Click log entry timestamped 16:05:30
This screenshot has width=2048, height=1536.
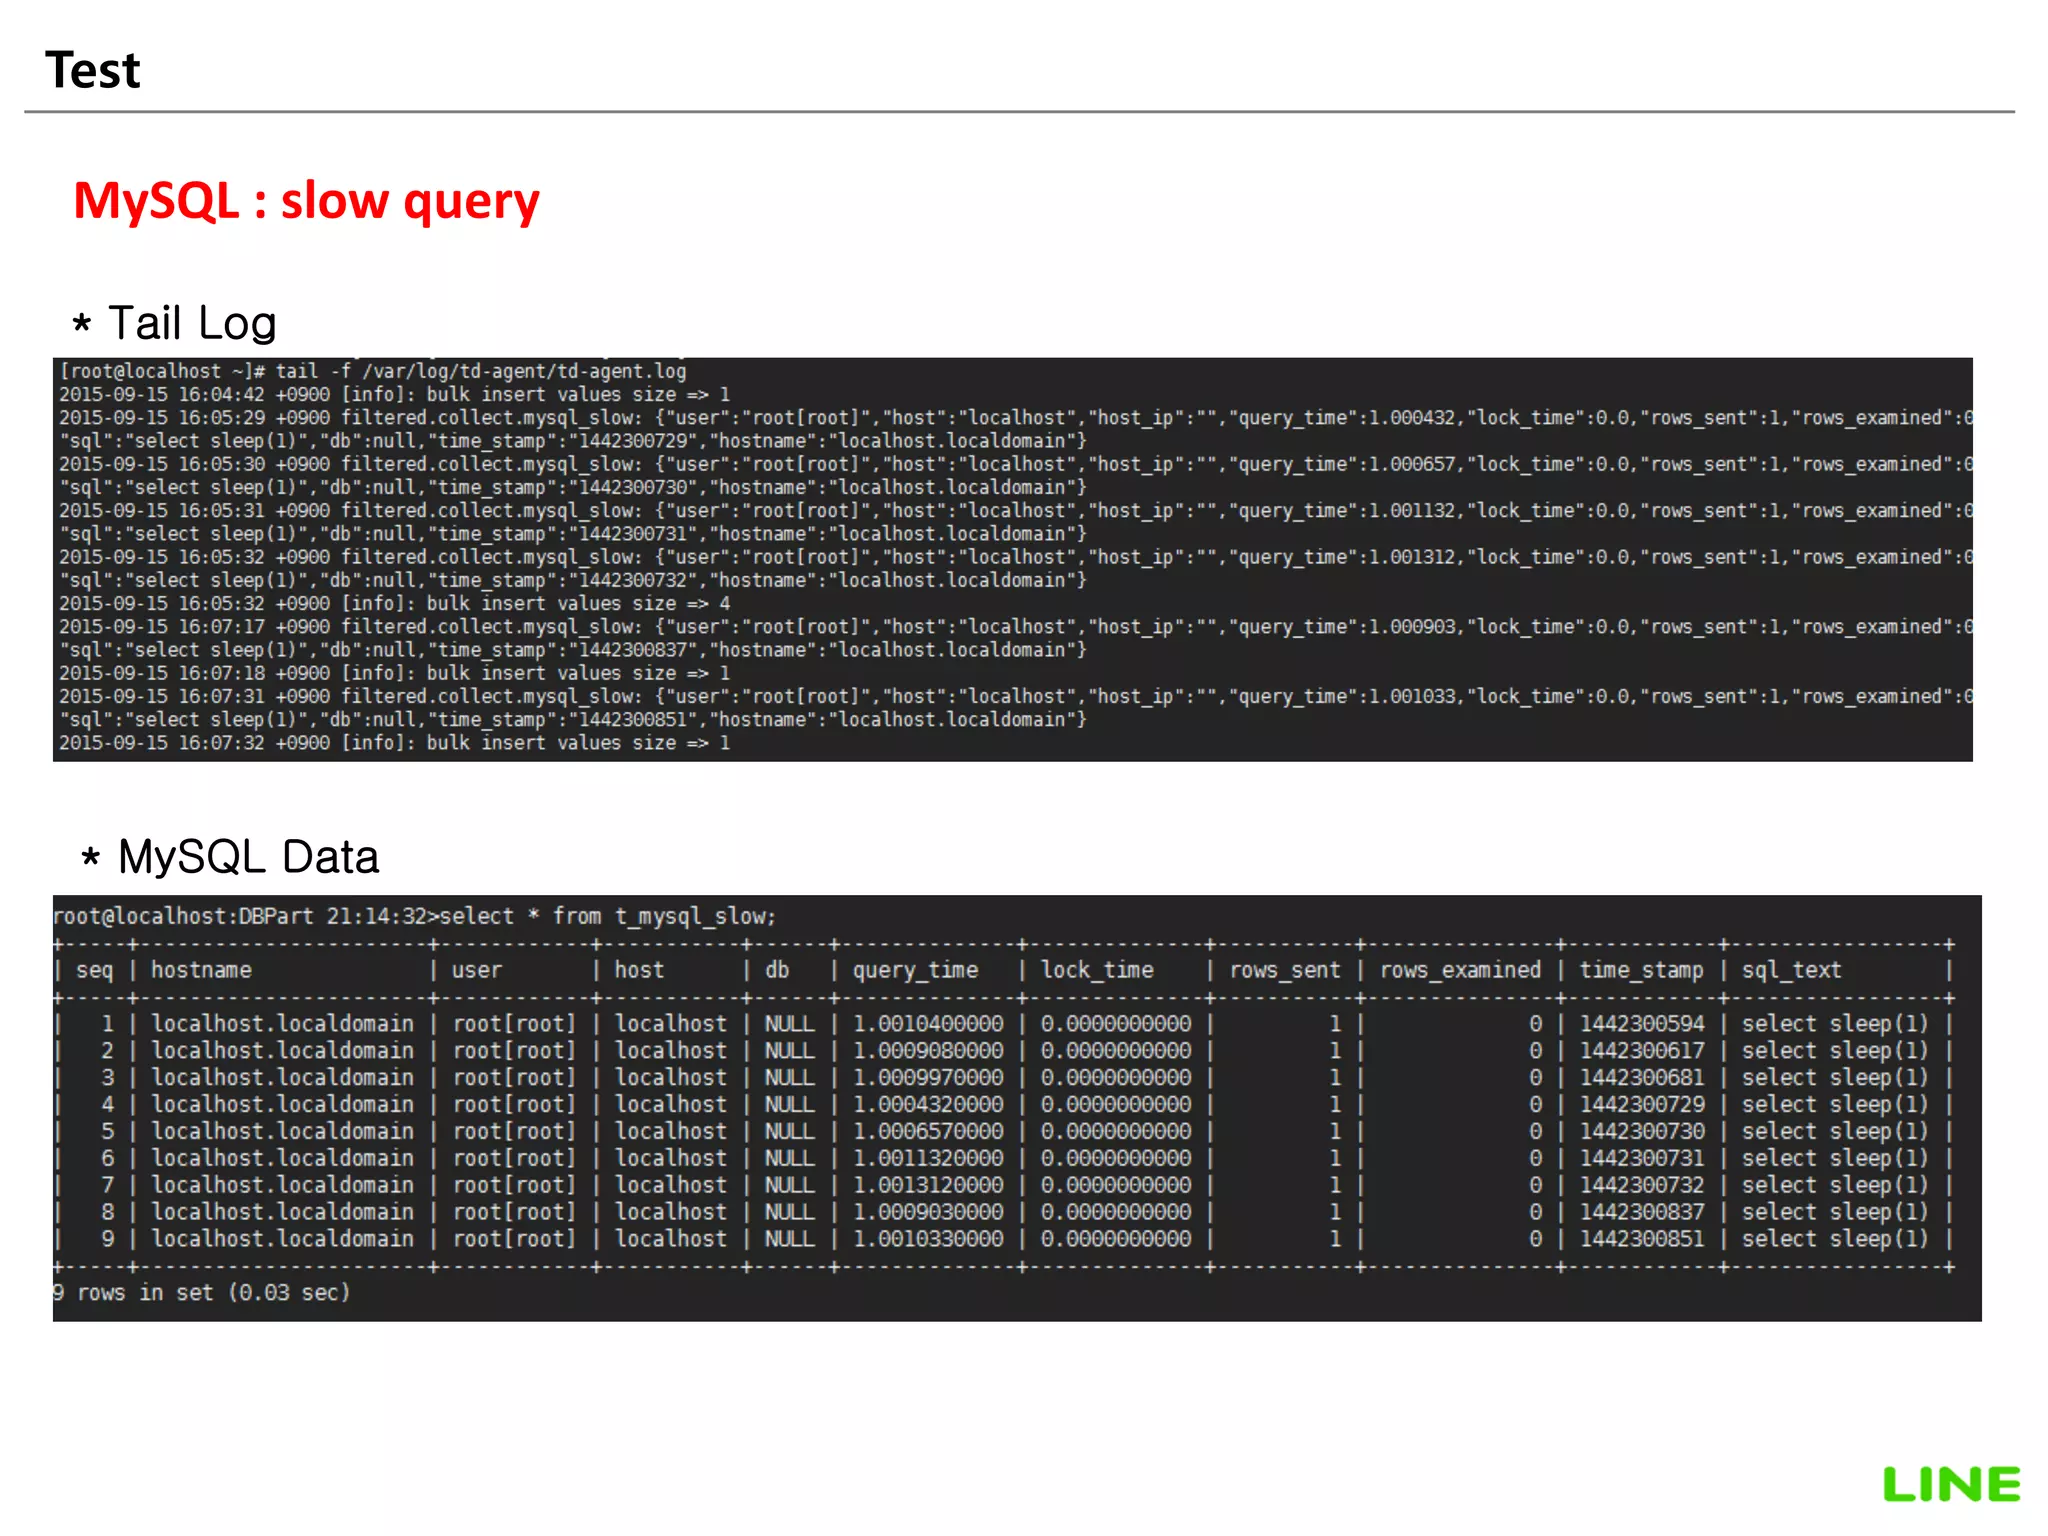click(1015, 476)
